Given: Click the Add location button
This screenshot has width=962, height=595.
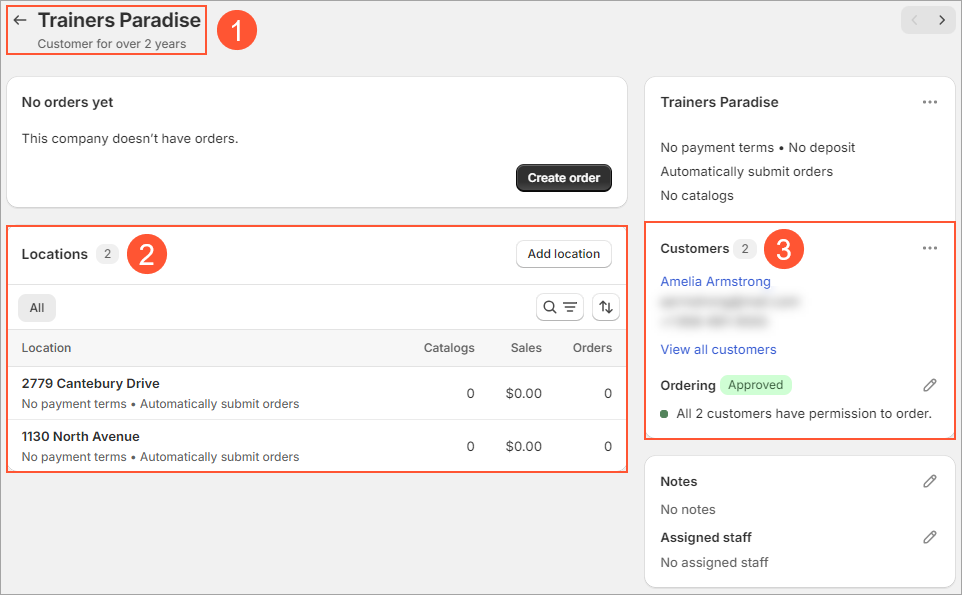Looking at the screenshot, I should pyautogui.click(x=563, y=254).
